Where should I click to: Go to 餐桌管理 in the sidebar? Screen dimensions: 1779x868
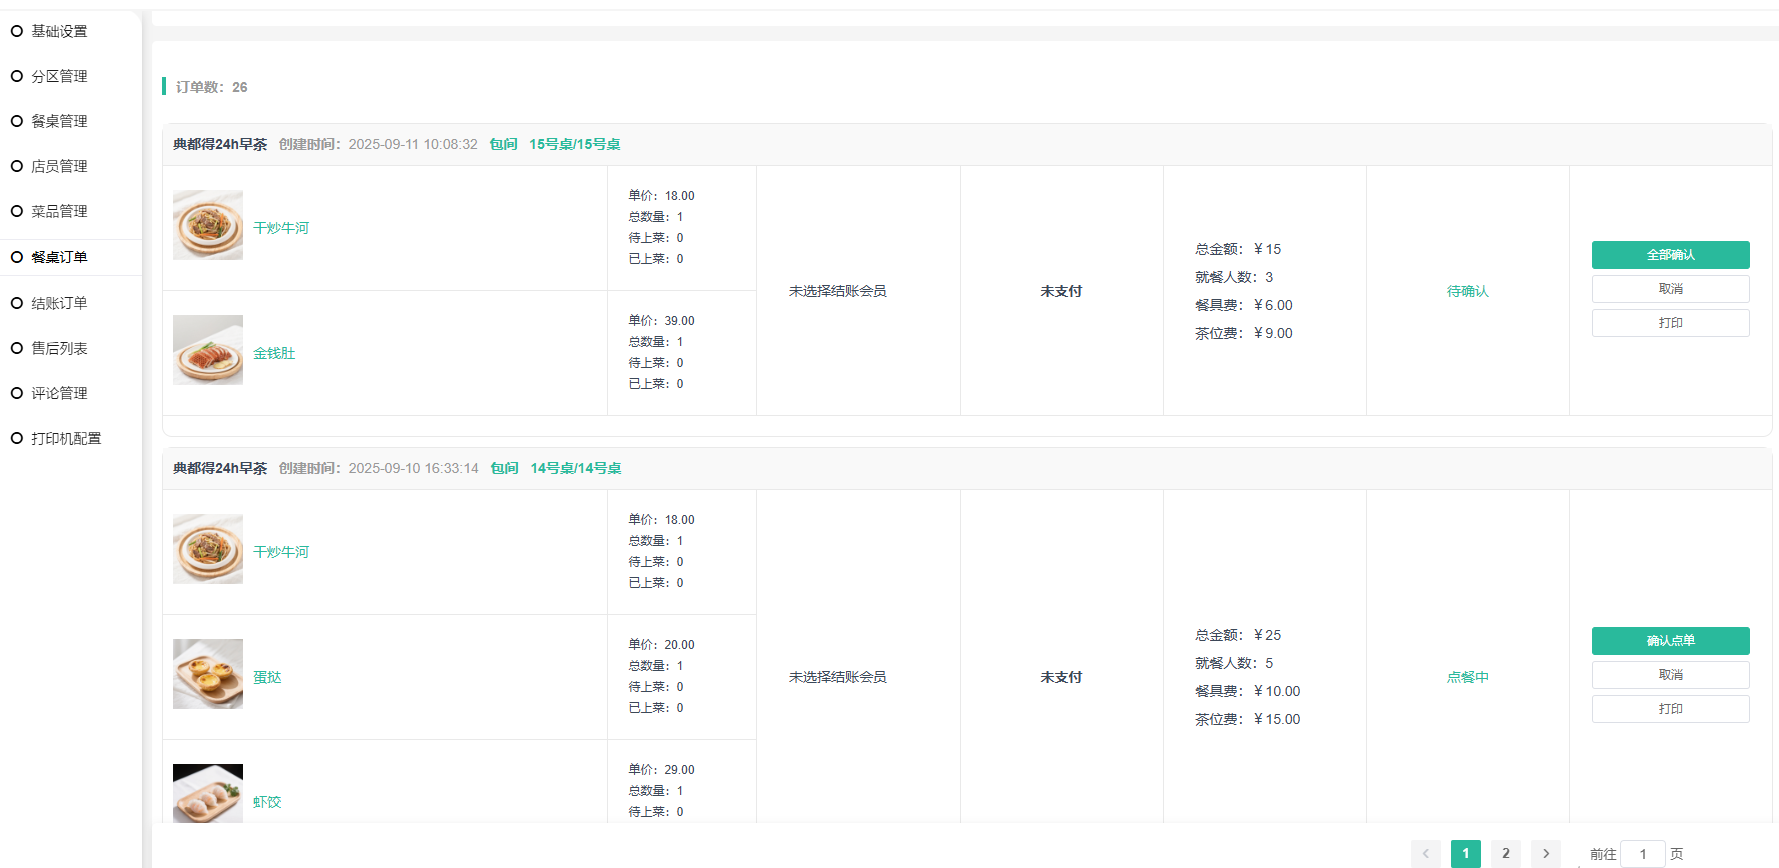(x=59, y=121)
